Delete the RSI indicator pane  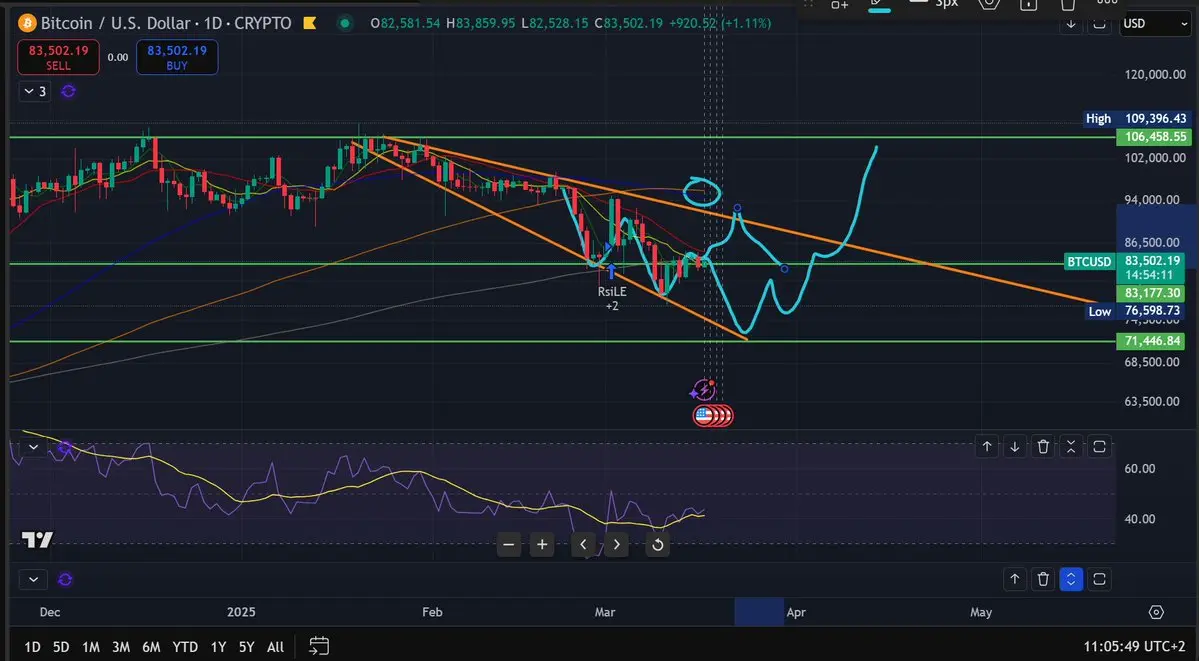pyautogui.click(x=1043, y=447)
